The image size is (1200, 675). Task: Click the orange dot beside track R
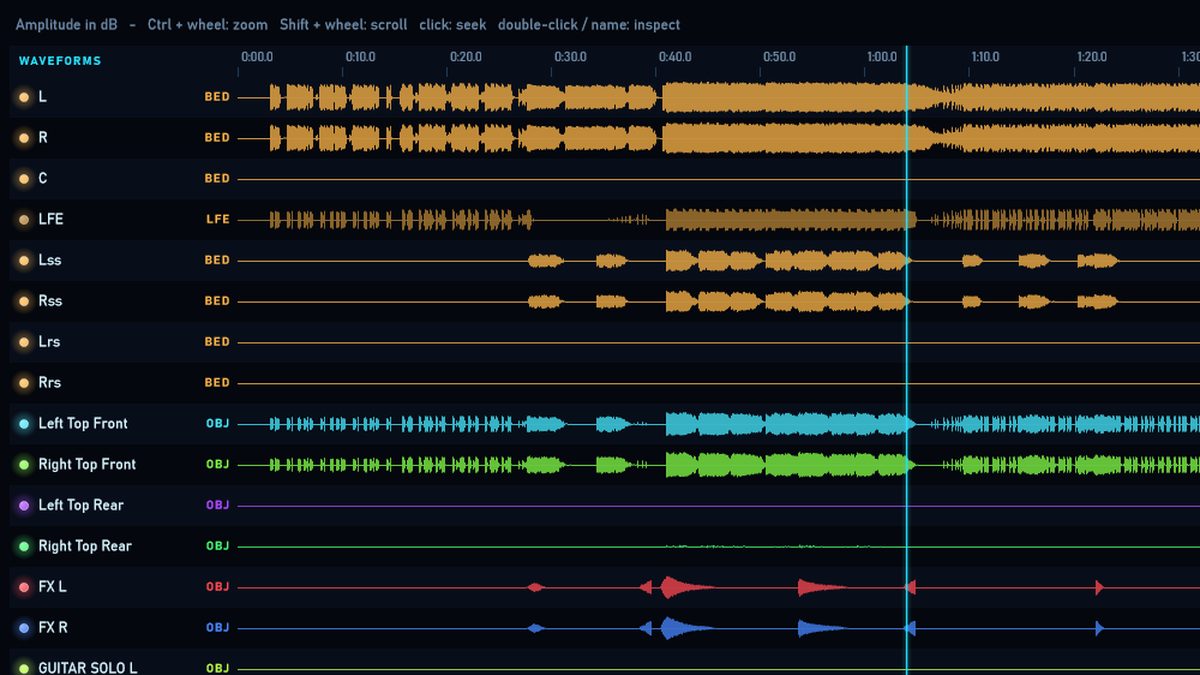point(24,138)
